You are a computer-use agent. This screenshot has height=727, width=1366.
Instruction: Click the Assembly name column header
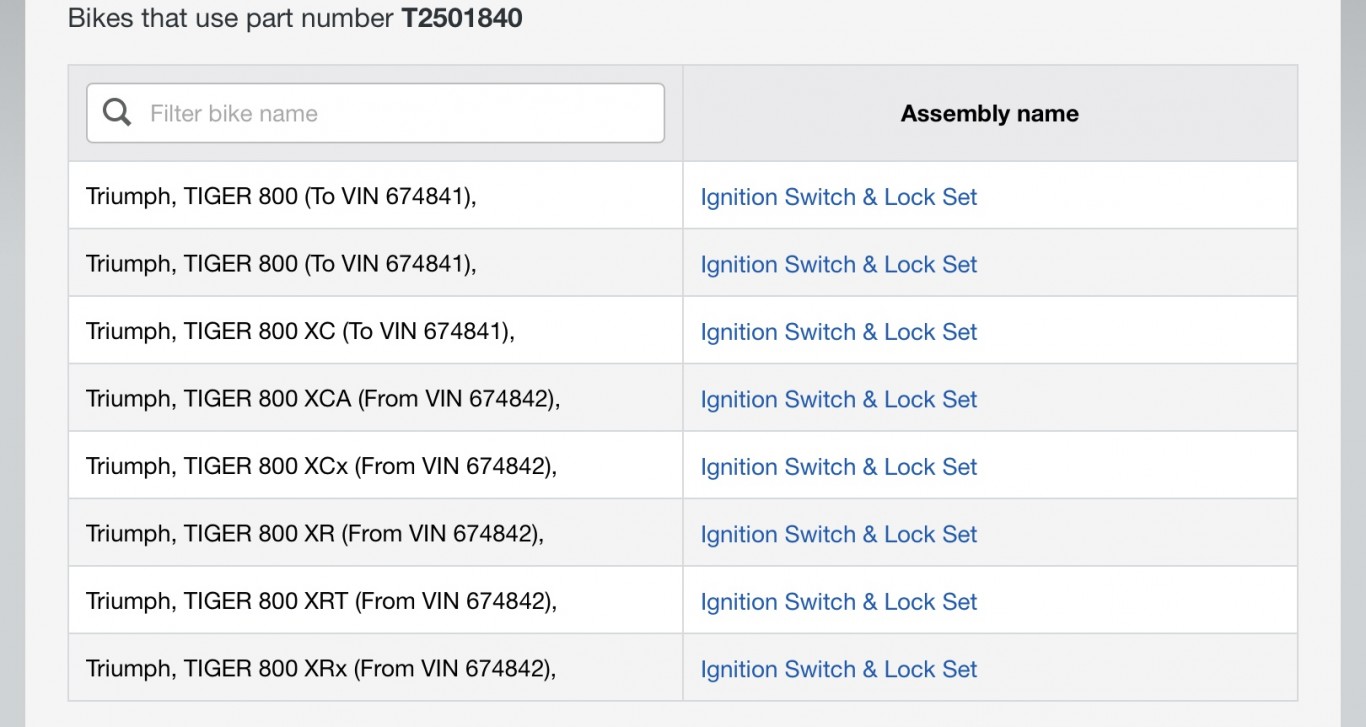[x=989, y=114]
